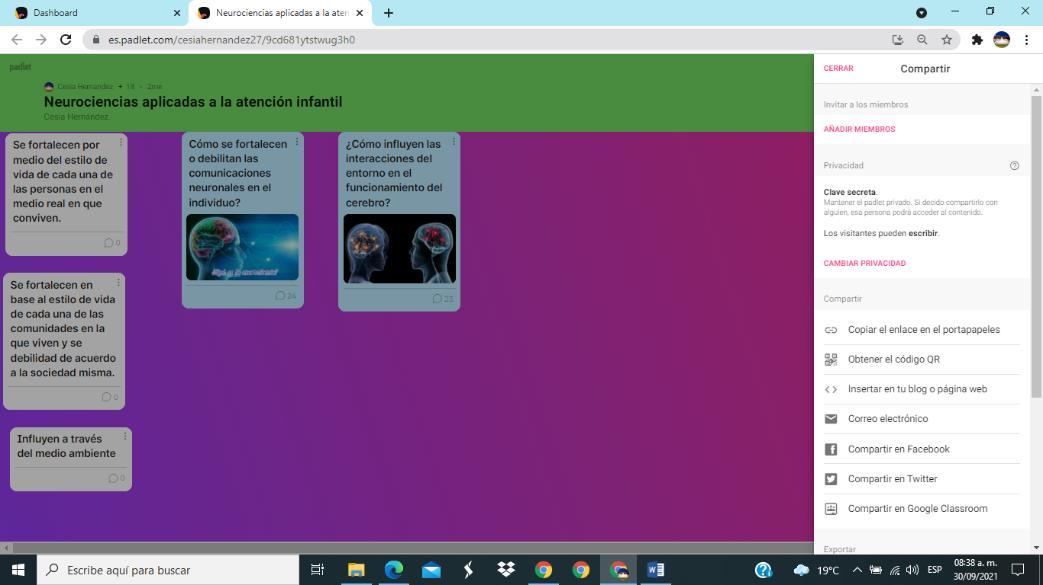
Task: Comment on 'Se fortalecen por medio' post
Action: (112, 243)
